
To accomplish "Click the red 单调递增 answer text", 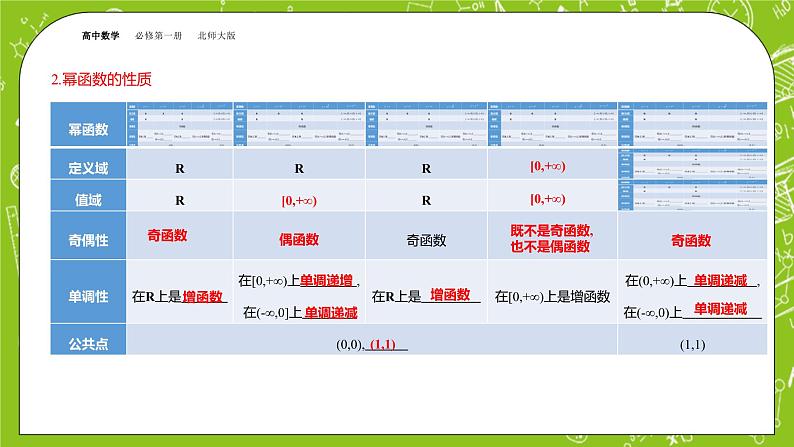I will tap(331, 280).
